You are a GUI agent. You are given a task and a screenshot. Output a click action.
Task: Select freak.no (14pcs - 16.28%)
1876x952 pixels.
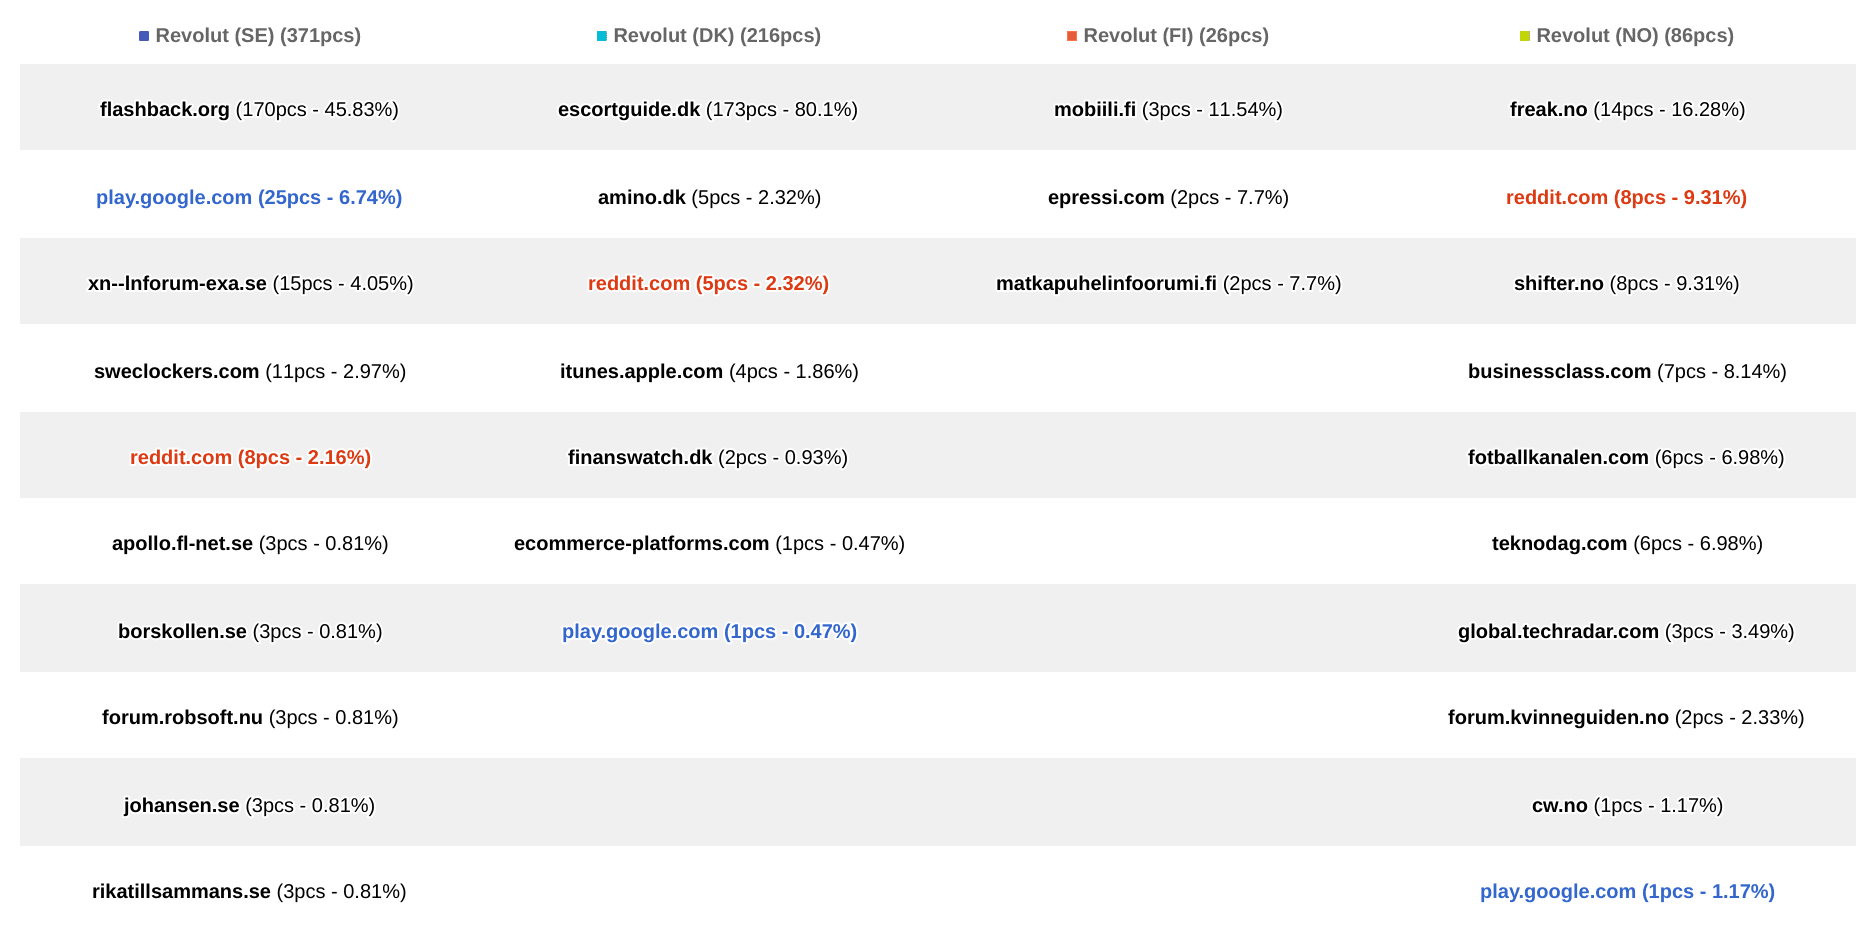1627,110
